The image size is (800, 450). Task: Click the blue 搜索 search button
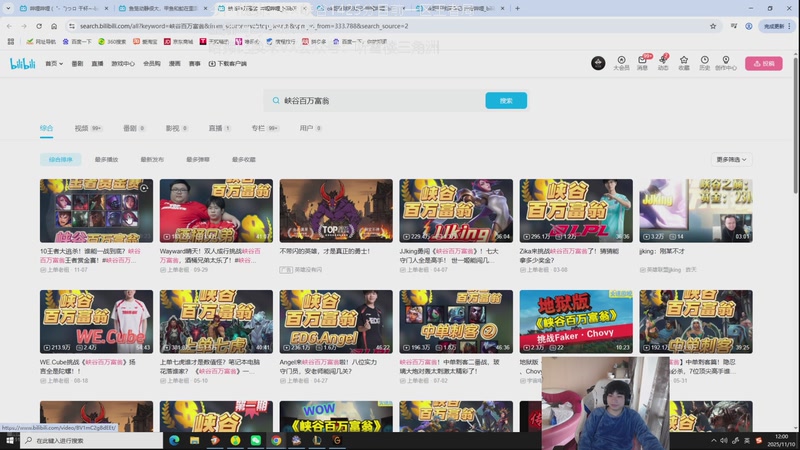506,101
